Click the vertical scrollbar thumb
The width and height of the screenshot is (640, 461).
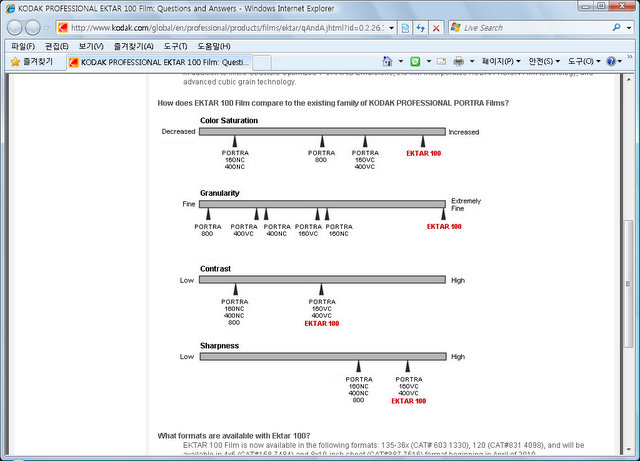[629, 284]
